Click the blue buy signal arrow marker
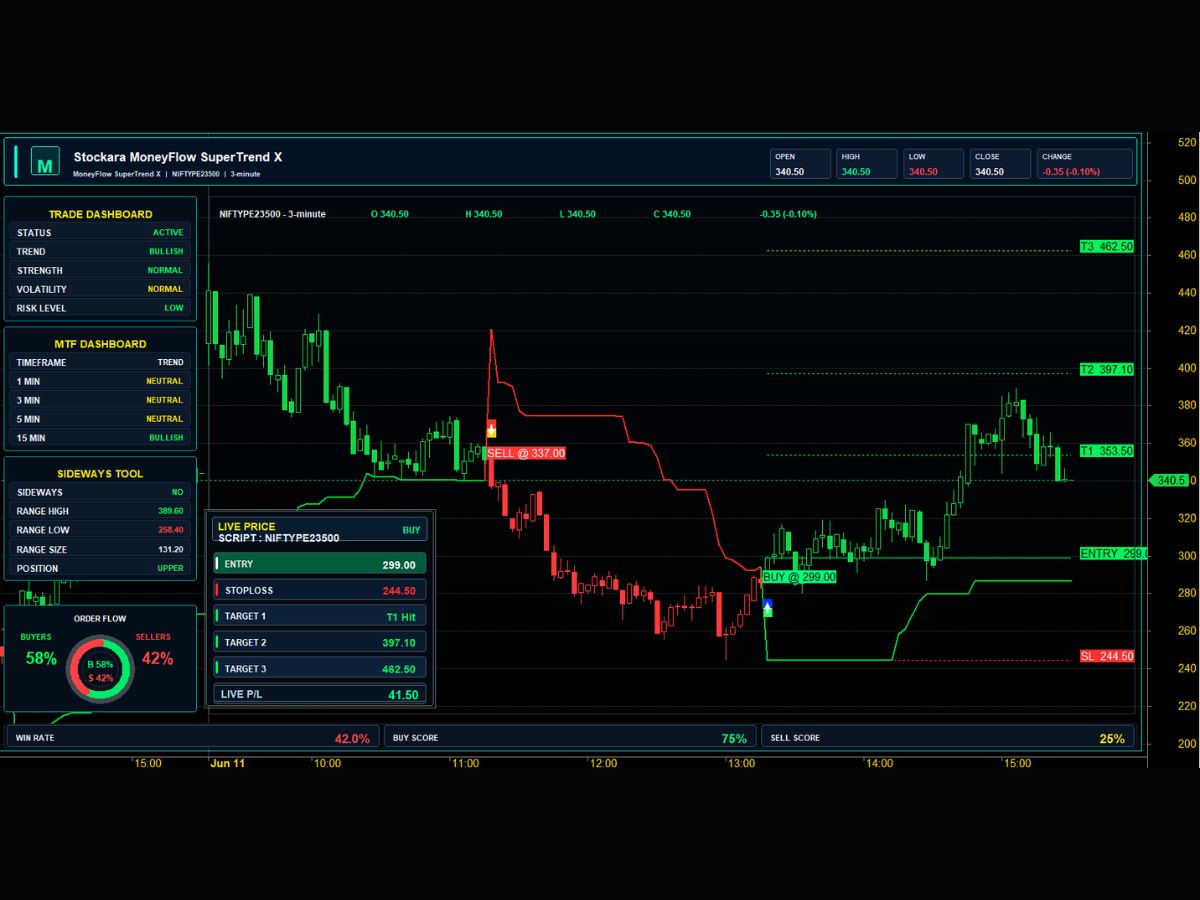 [767, 607]
